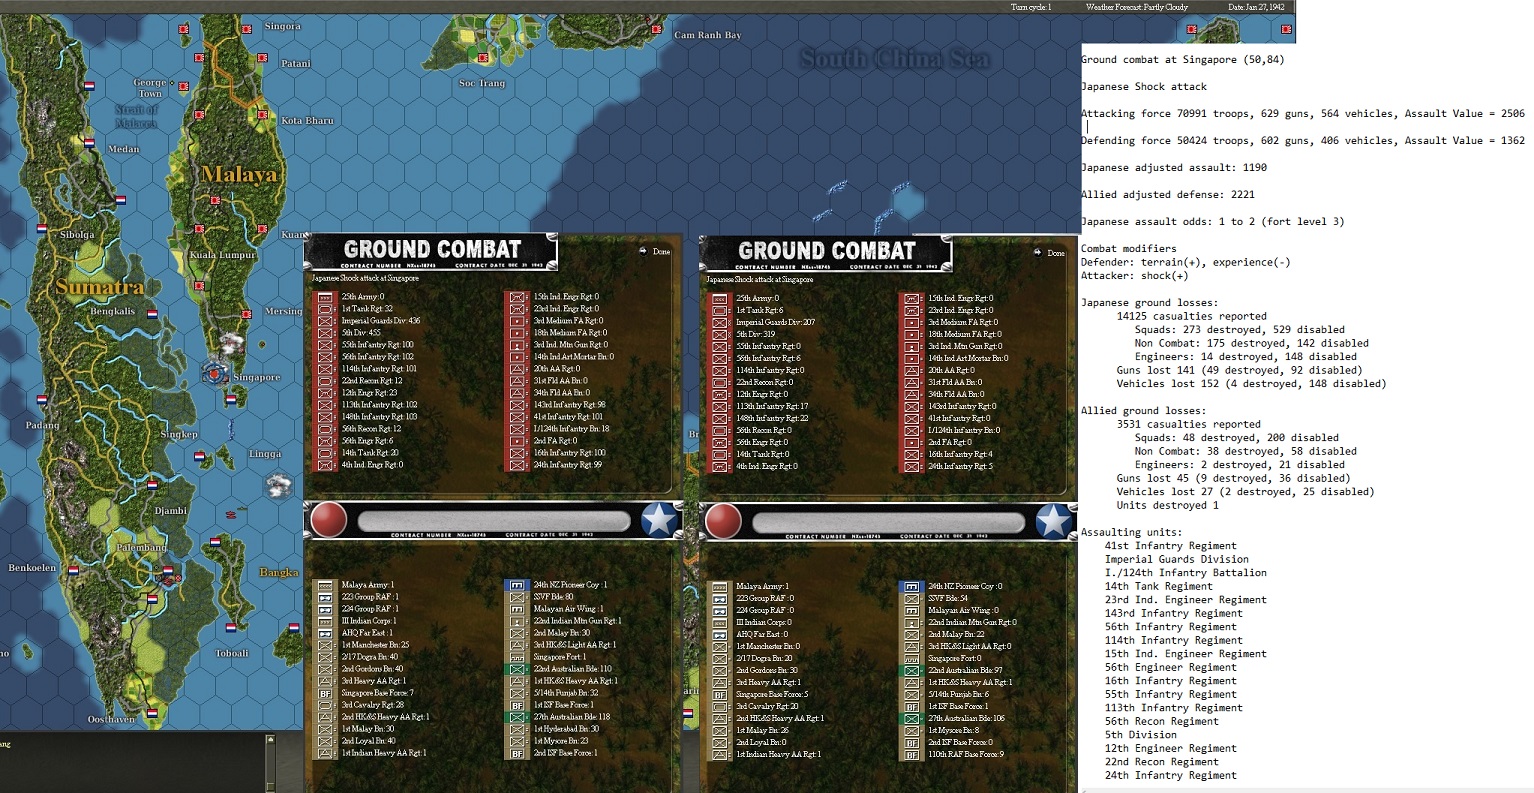Click the fort icon beside 'Singapore Fort: 1'
This screenshot has height=793, width=1534.
coord(516,657)
